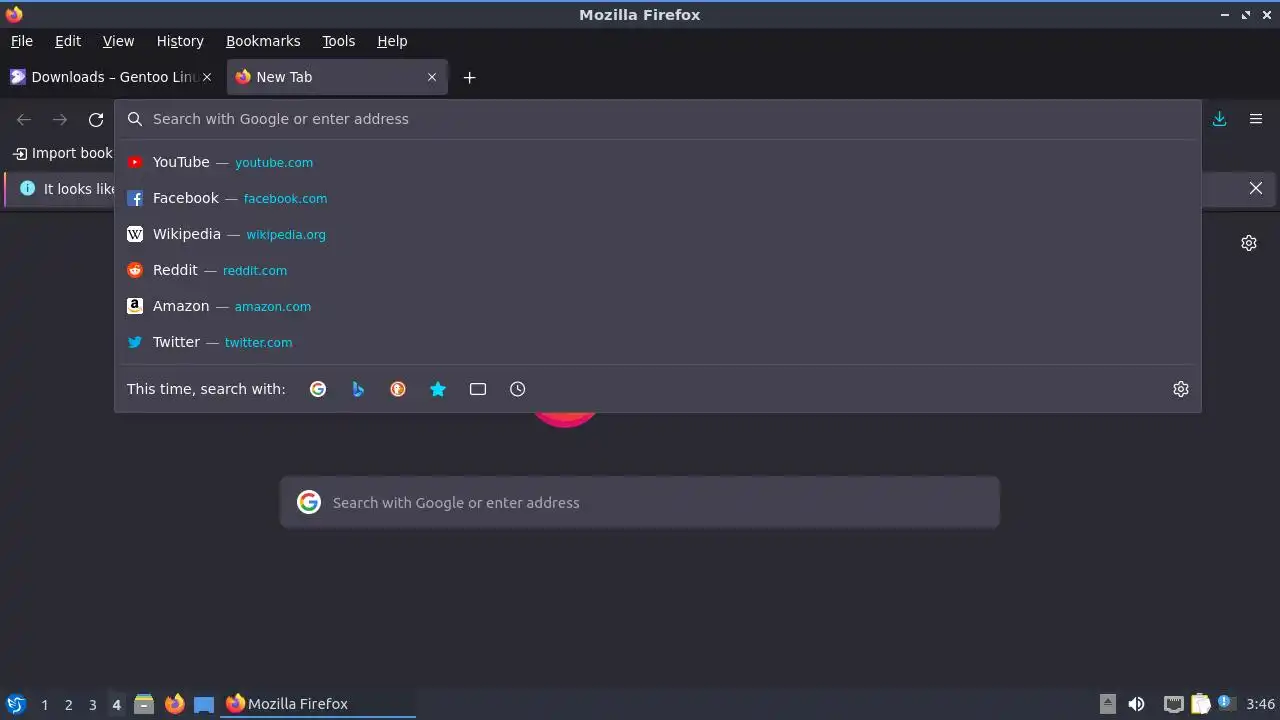Screen dimensions: 1280x720
Task: Click the network status tray icon
Action: coord(1174,704)
